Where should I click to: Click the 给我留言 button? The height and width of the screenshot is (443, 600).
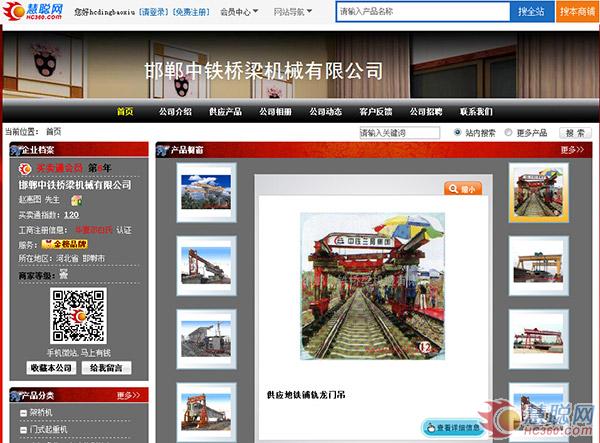[106, 368]
